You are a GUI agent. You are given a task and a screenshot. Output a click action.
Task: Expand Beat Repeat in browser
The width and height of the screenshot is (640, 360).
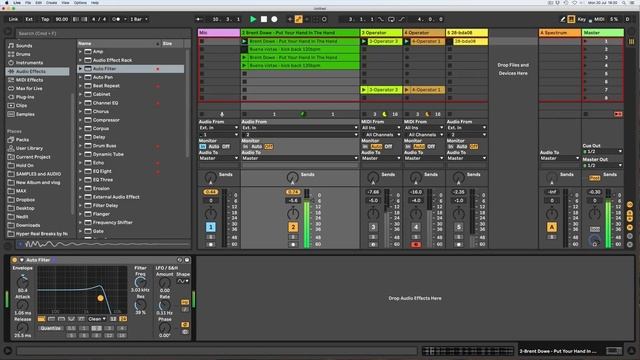tap(80, 86)
